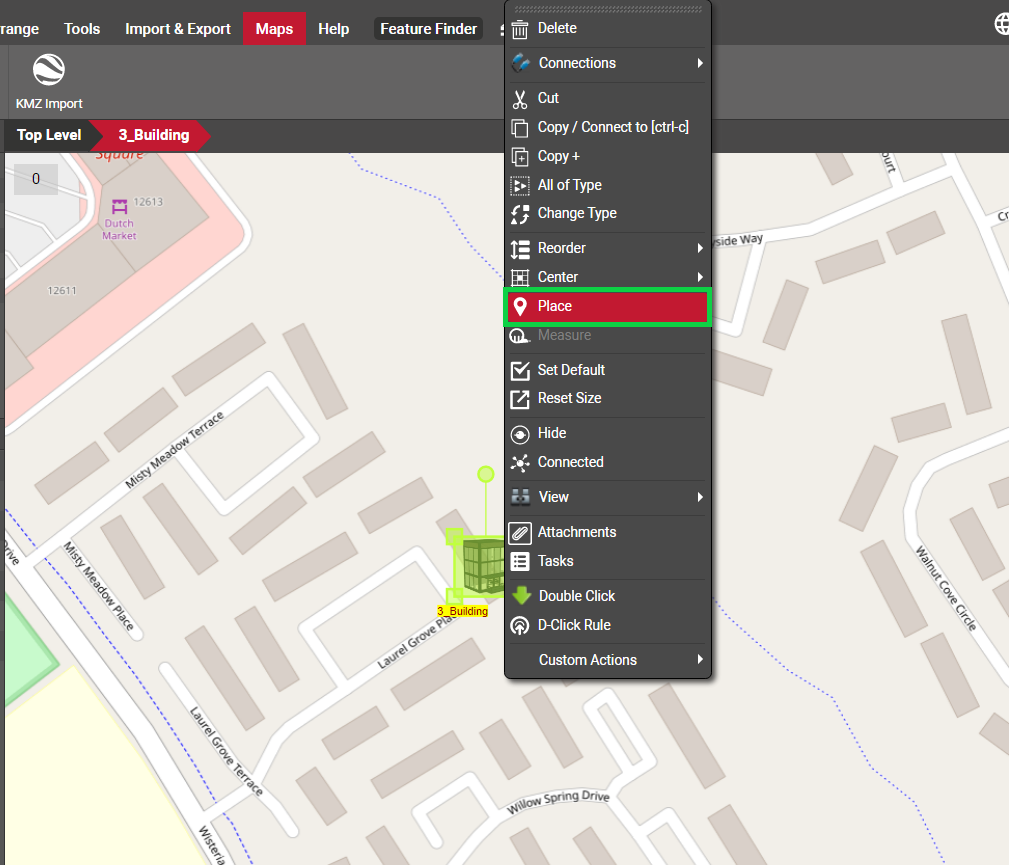Click the Attachments paperclip icon

(520, 532)
